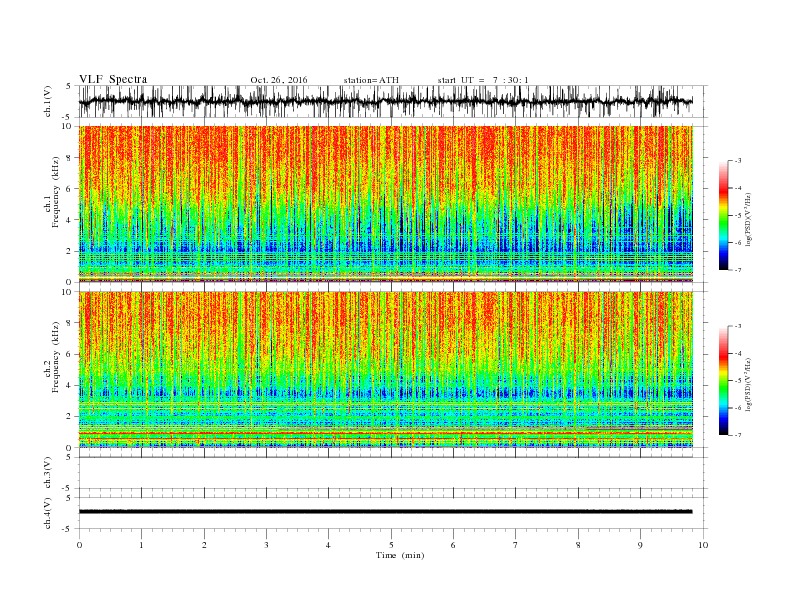
Task: Click time-axis tick label "9"
Action: coord(640,545)
